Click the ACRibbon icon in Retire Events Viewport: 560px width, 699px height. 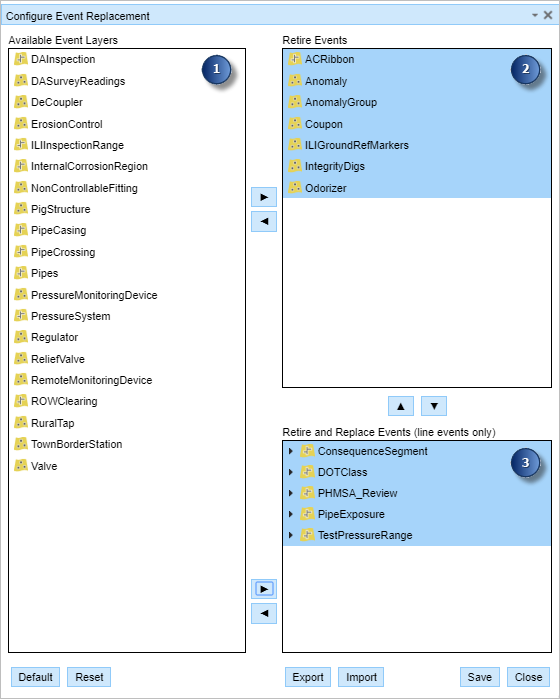(294, 59)
